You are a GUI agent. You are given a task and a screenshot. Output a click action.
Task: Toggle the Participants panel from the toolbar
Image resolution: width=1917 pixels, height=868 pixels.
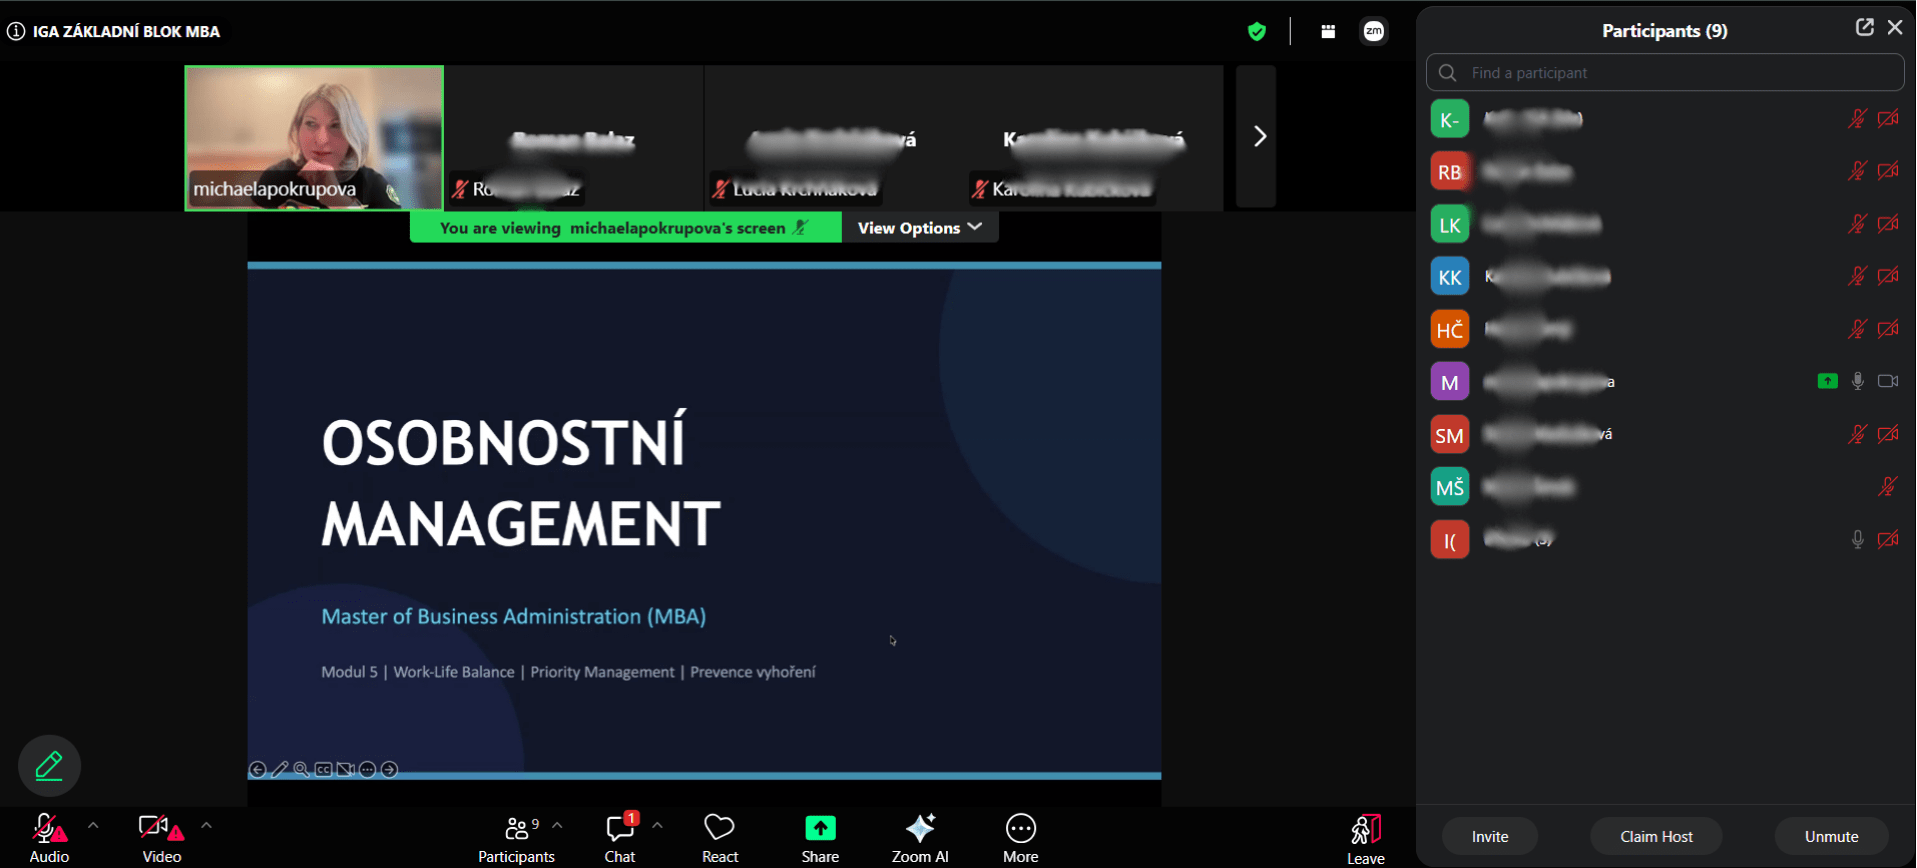(516, 838)
